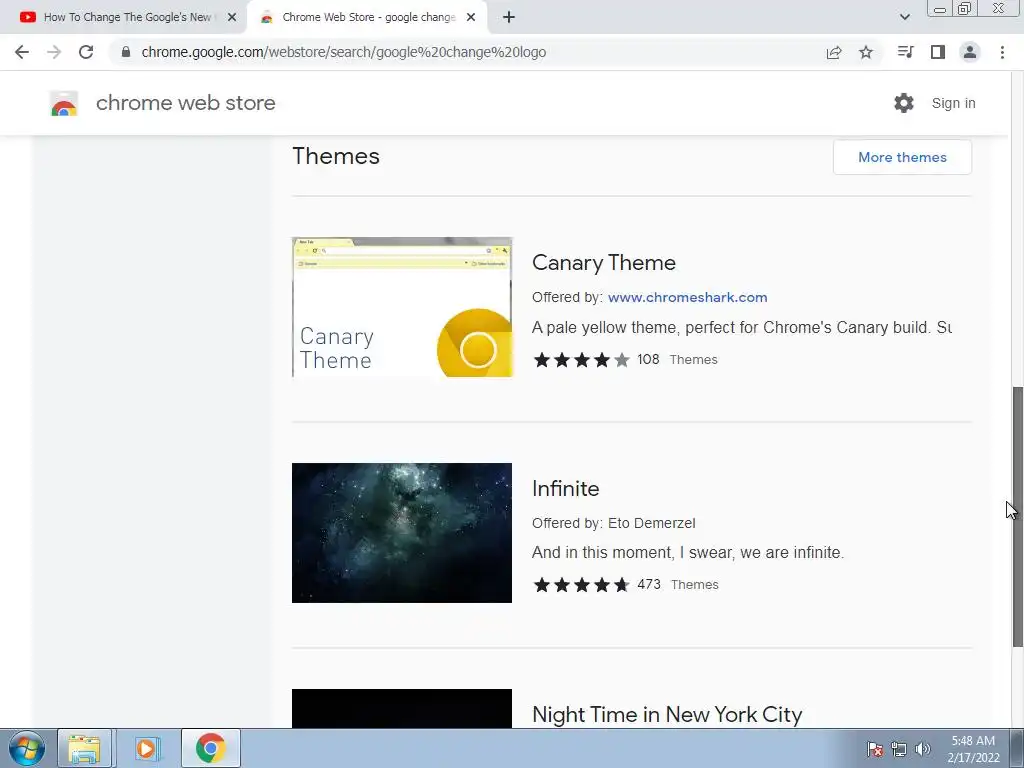Image resolution: width=1024 pixels, height=768 pixels.
Task: Visit www.chromeshark.com link
Action: click(687, 297)
